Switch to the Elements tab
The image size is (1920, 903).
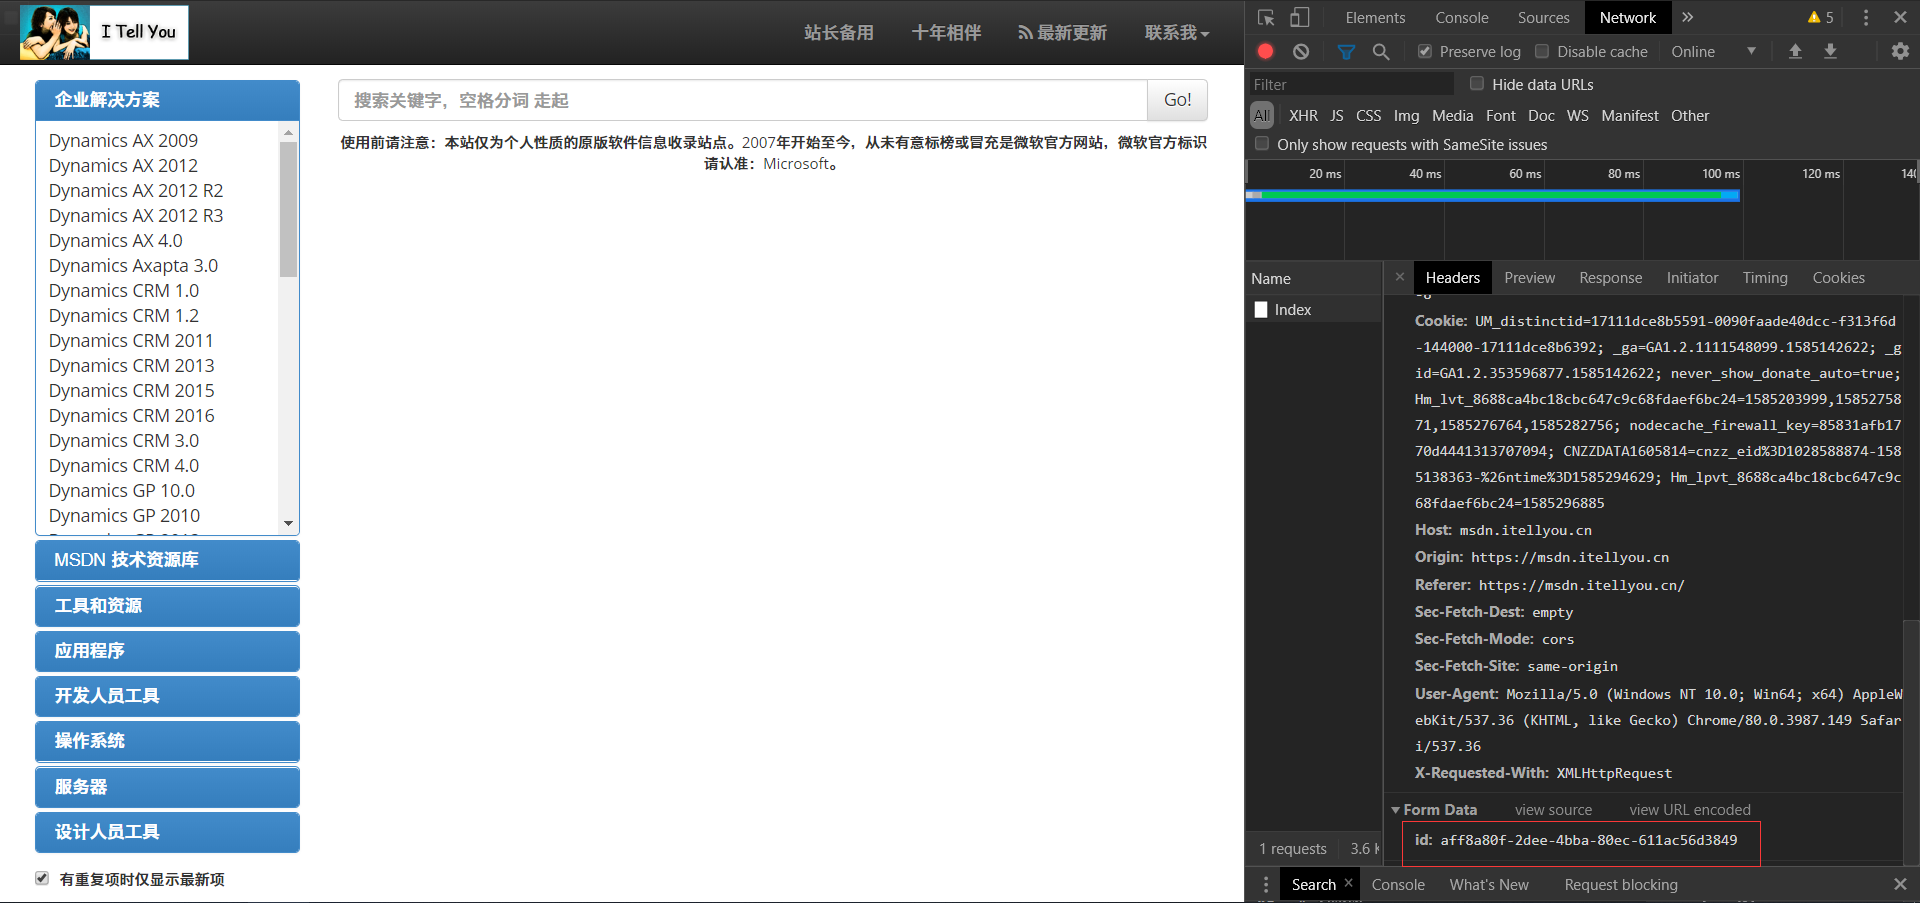point(1375,17)
